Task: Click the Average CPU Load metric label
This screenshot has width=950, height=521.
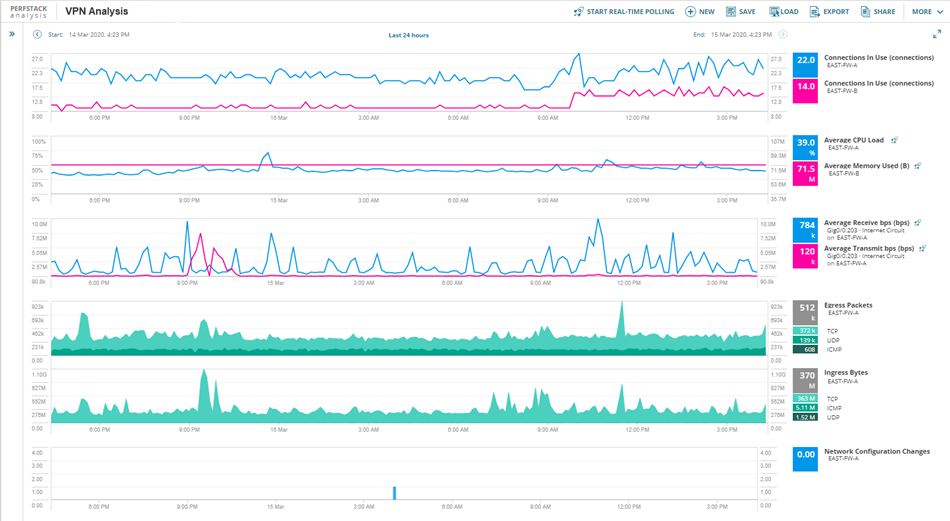Action: (854, 140)
